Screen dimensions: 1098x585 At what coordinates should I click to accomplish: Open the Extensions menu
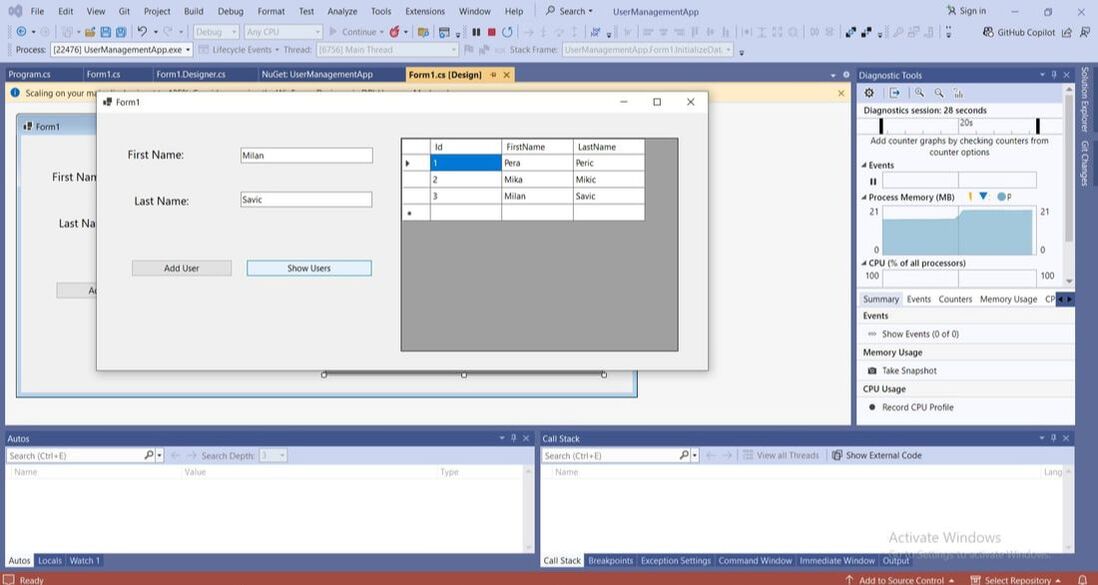tap(425, 11)
